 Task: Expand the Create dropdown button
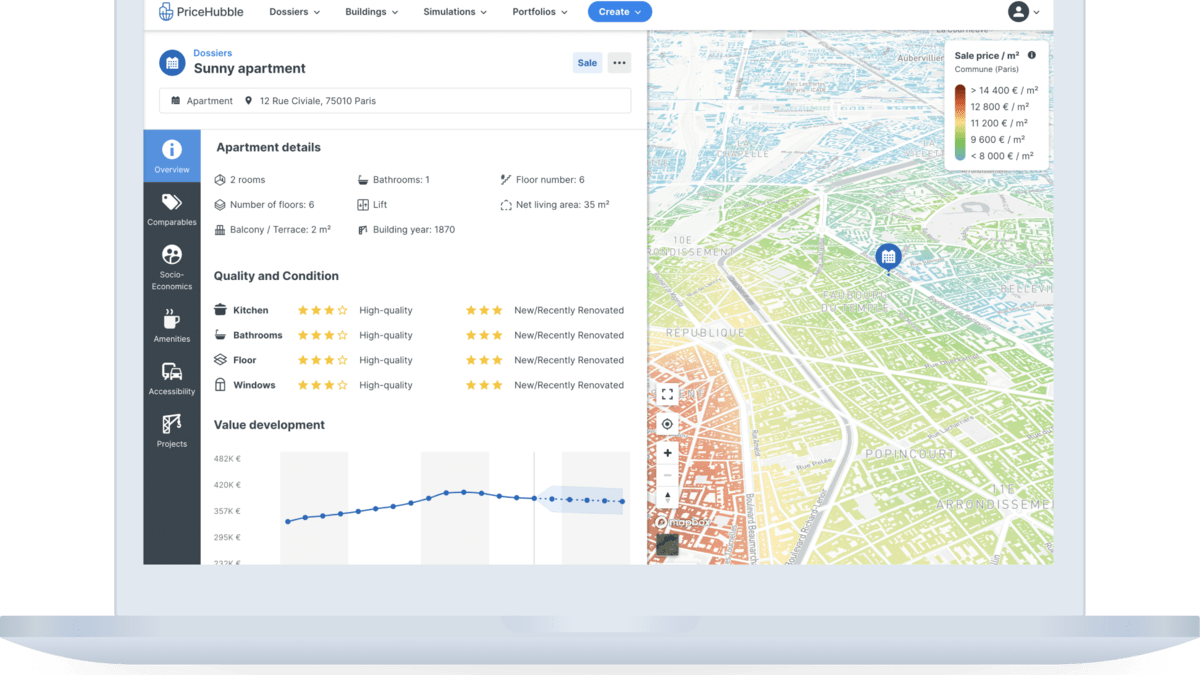pyautogui.click(x=620, y=12)
